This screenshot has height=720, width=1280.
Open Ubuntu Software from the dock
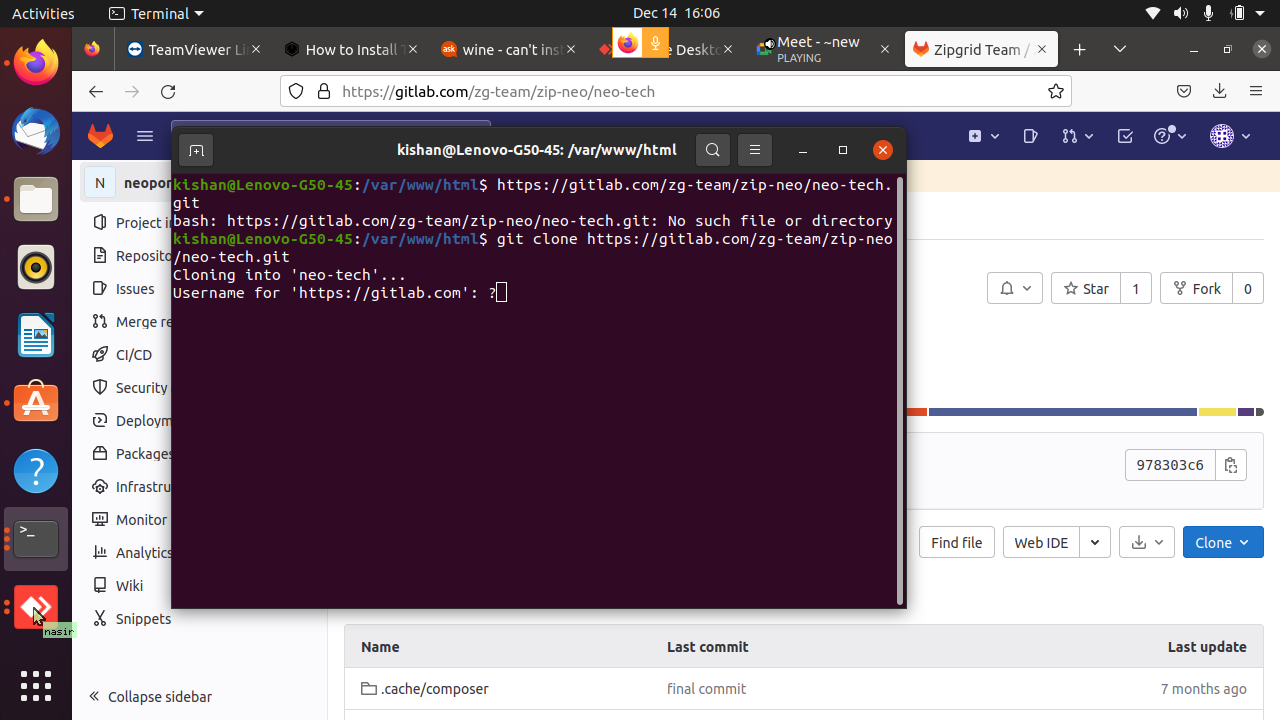[x=36, y=403]
